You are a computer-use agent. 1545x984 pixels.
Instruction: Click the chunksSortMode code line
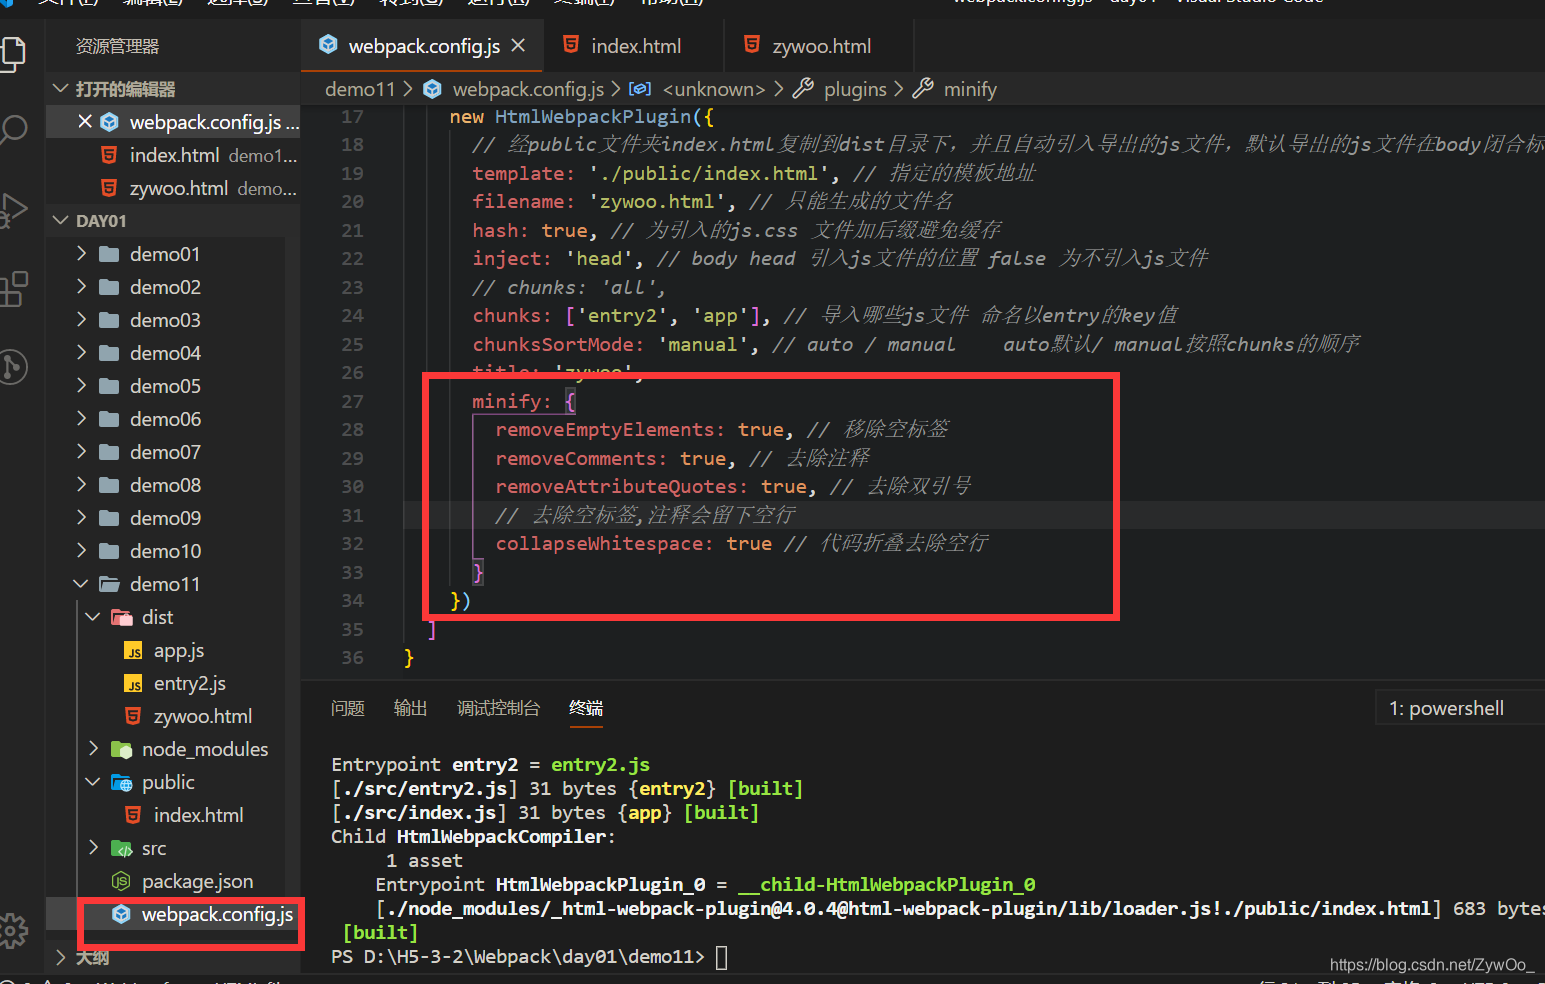pyautogui.click(x=916, y=344)
